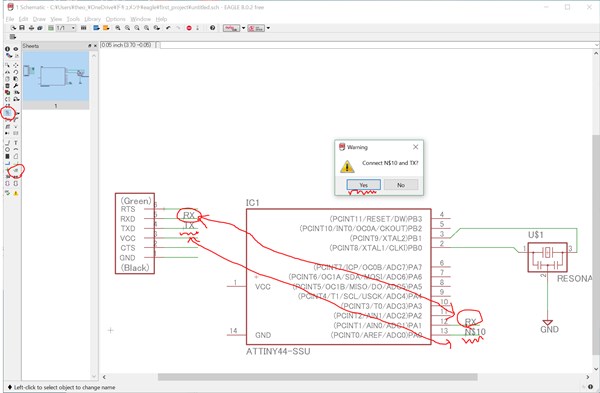Viewport: 600px width, 393px height.
Task: Click the Redo arrow icon
Action: (178, 28)
